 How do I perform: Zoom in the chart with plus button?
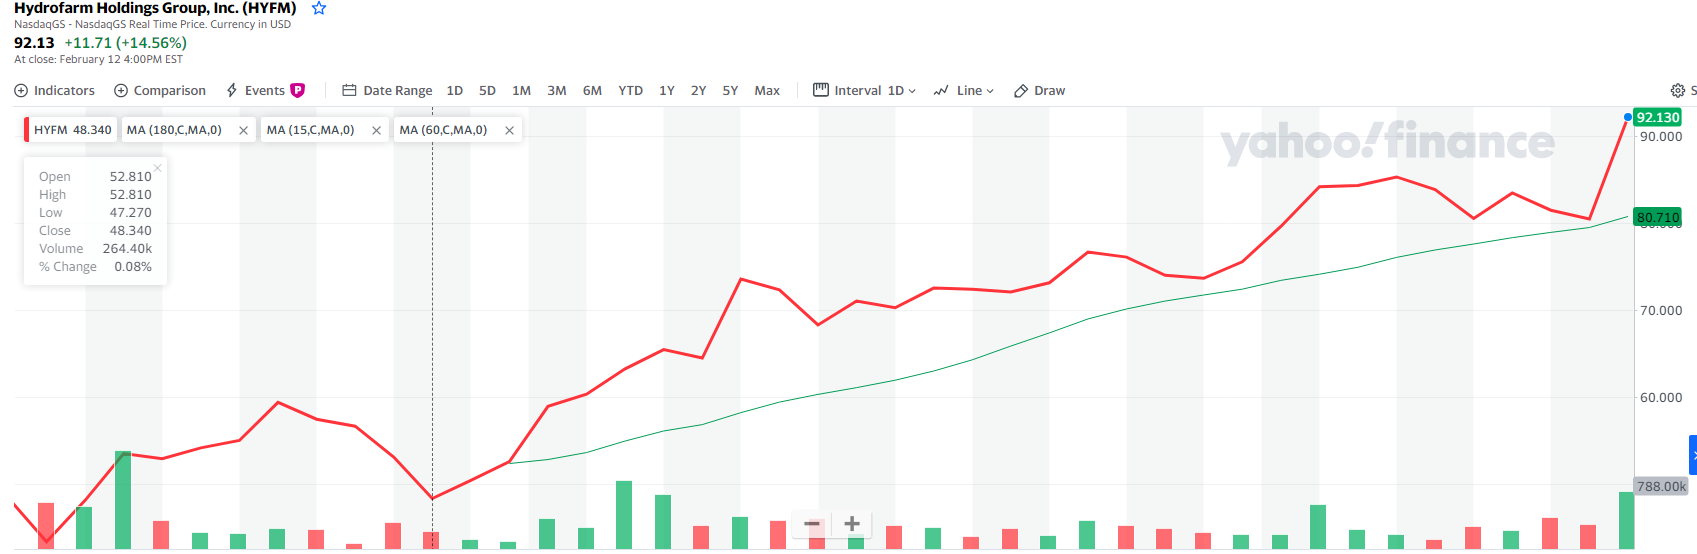click(x=852, y=524)
